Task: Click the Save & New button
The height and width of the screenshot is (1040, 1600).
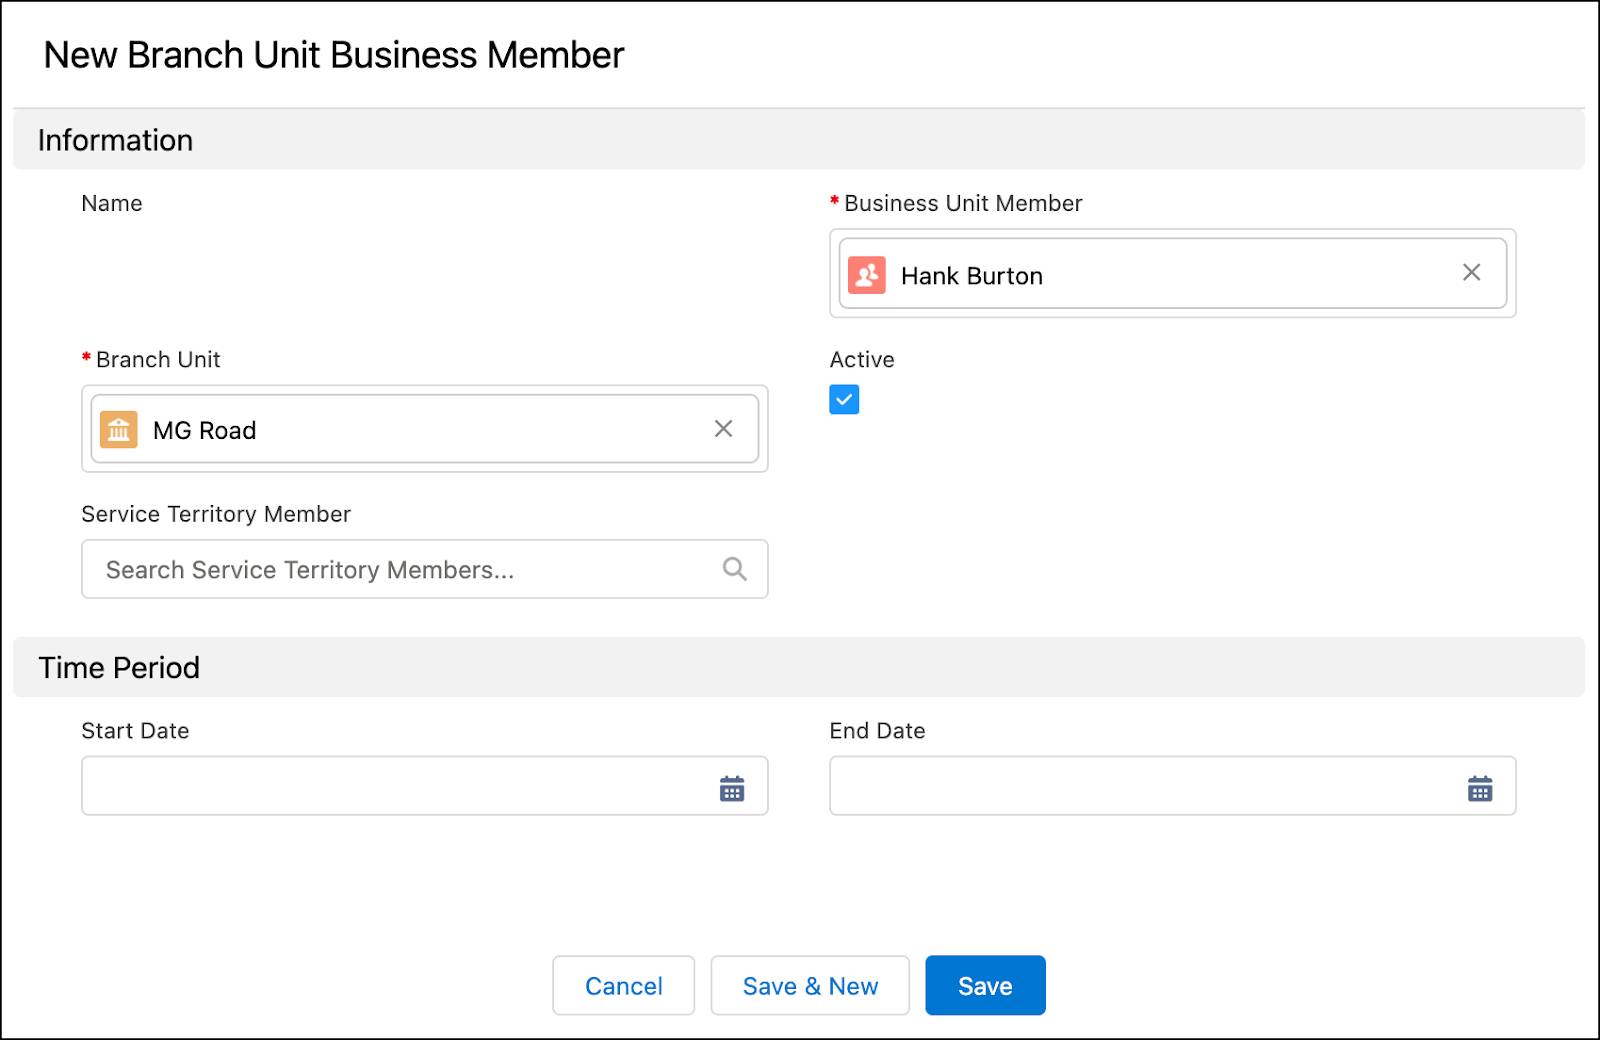Action: (810, 986)
